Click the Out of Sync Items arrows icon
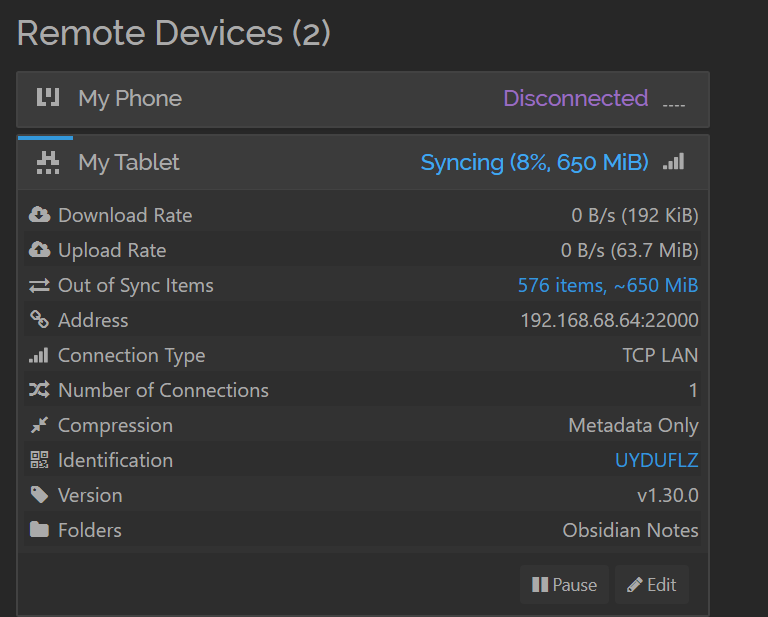This screenshot has height=617, width=768. [39, 286]
